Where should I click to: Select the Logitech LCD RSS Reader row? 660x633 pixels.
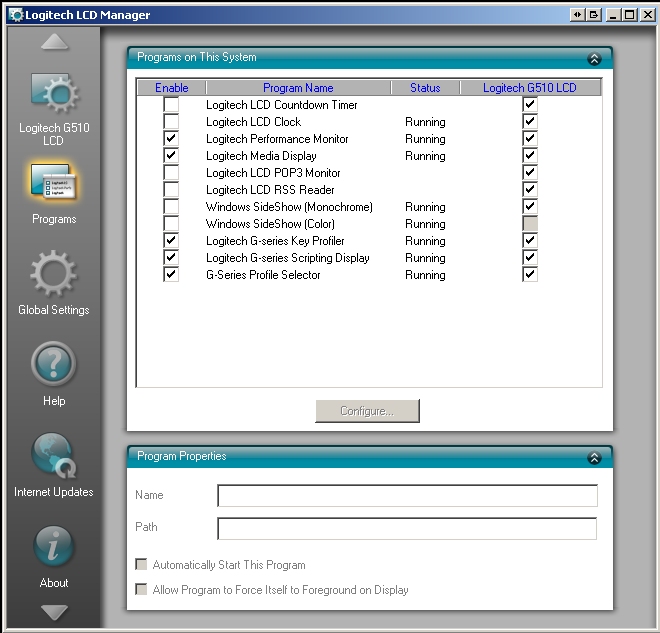369,189
